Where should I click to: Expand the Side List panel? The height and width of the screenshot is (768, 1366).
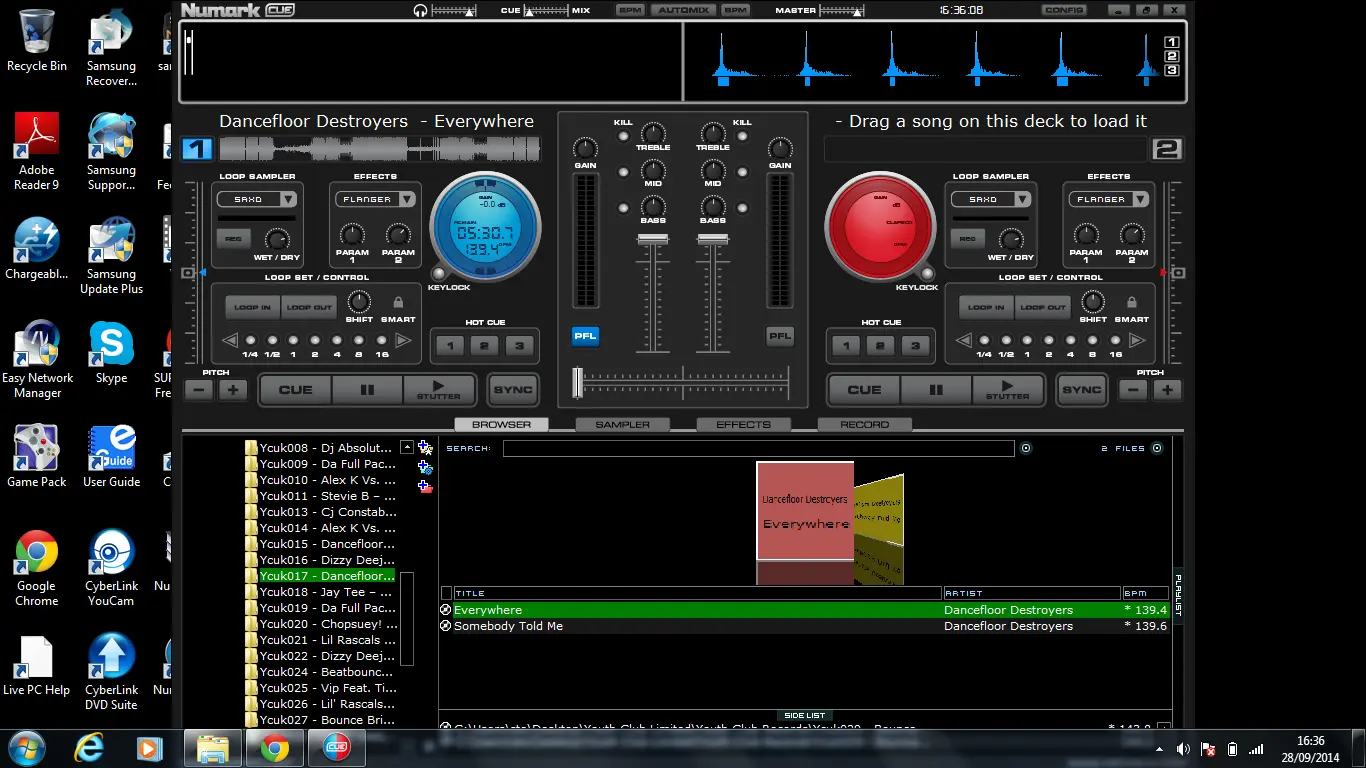click(x=805, y=716)
